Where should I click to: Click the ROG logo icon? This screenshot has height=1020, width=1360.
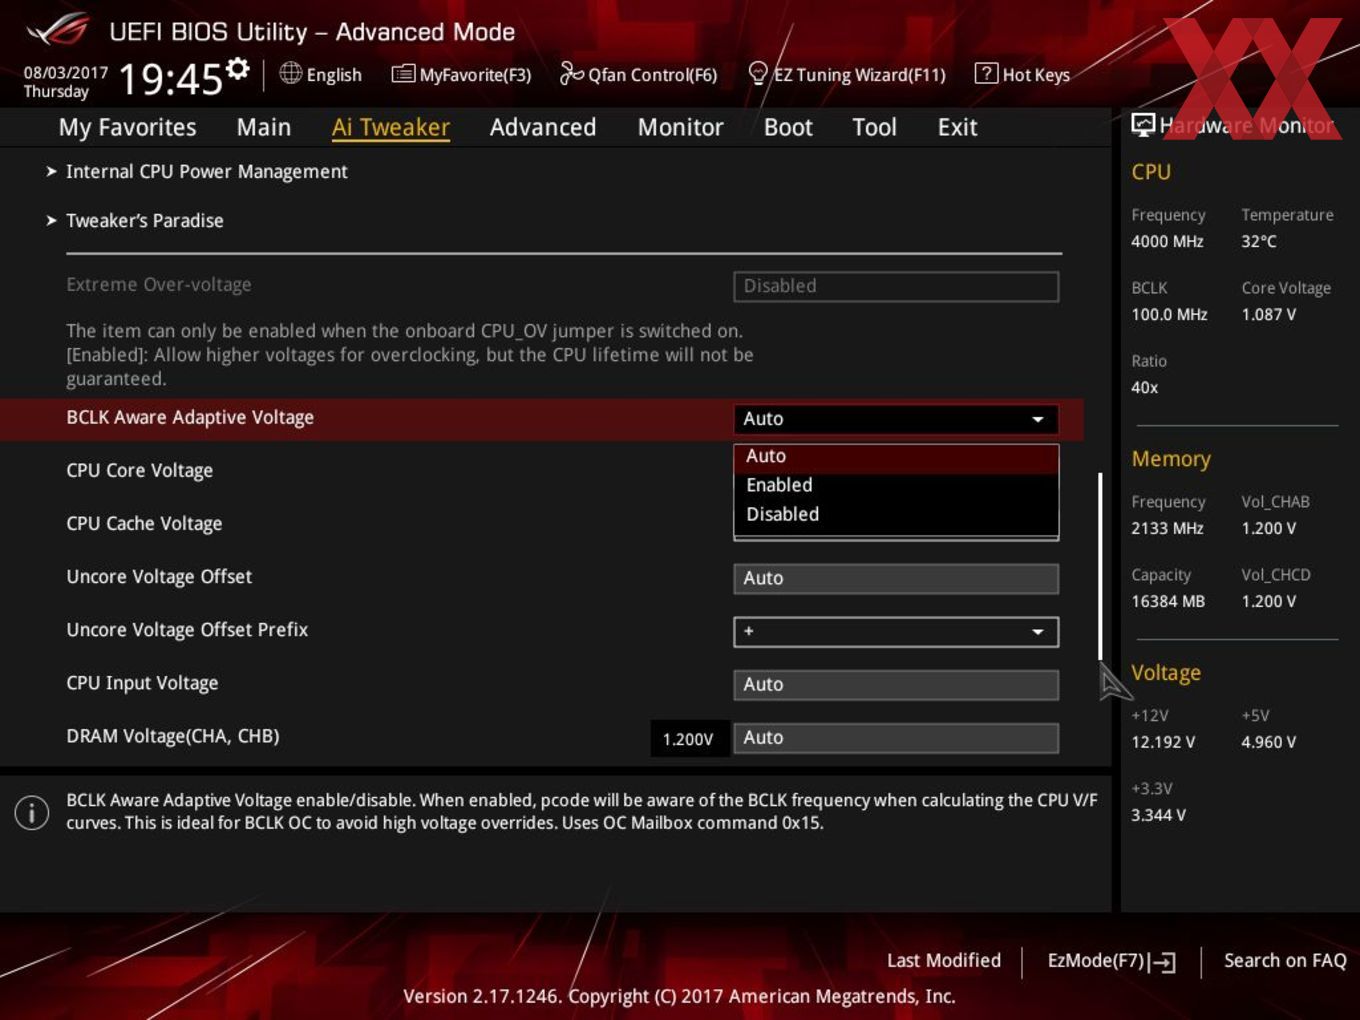tap(59, 30)
